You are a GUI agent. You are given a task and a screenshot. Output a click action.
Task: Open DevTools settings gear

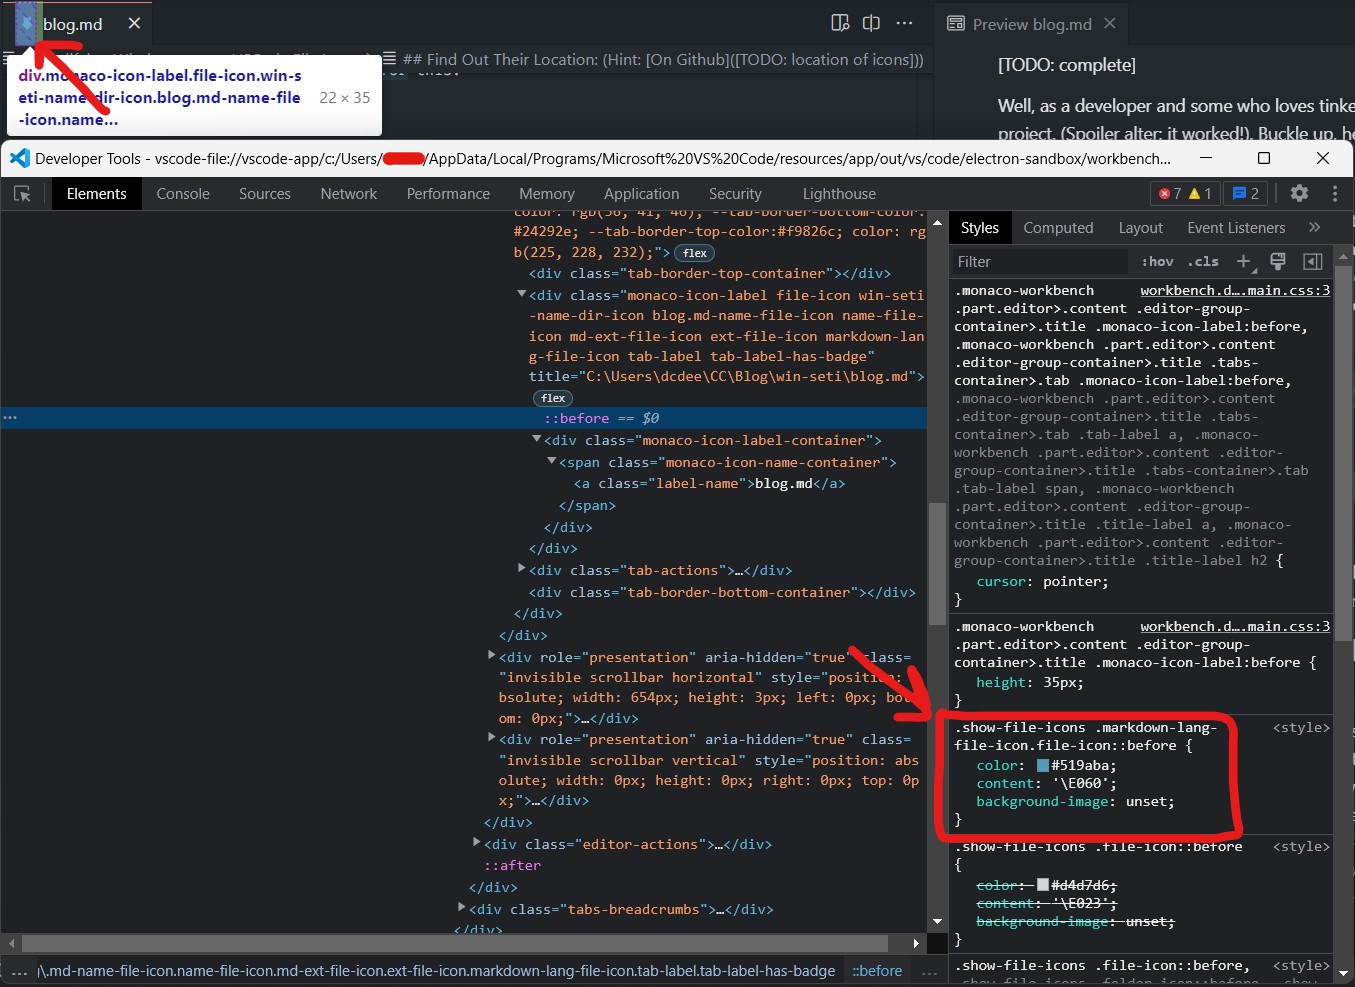tap(1299, 193)
